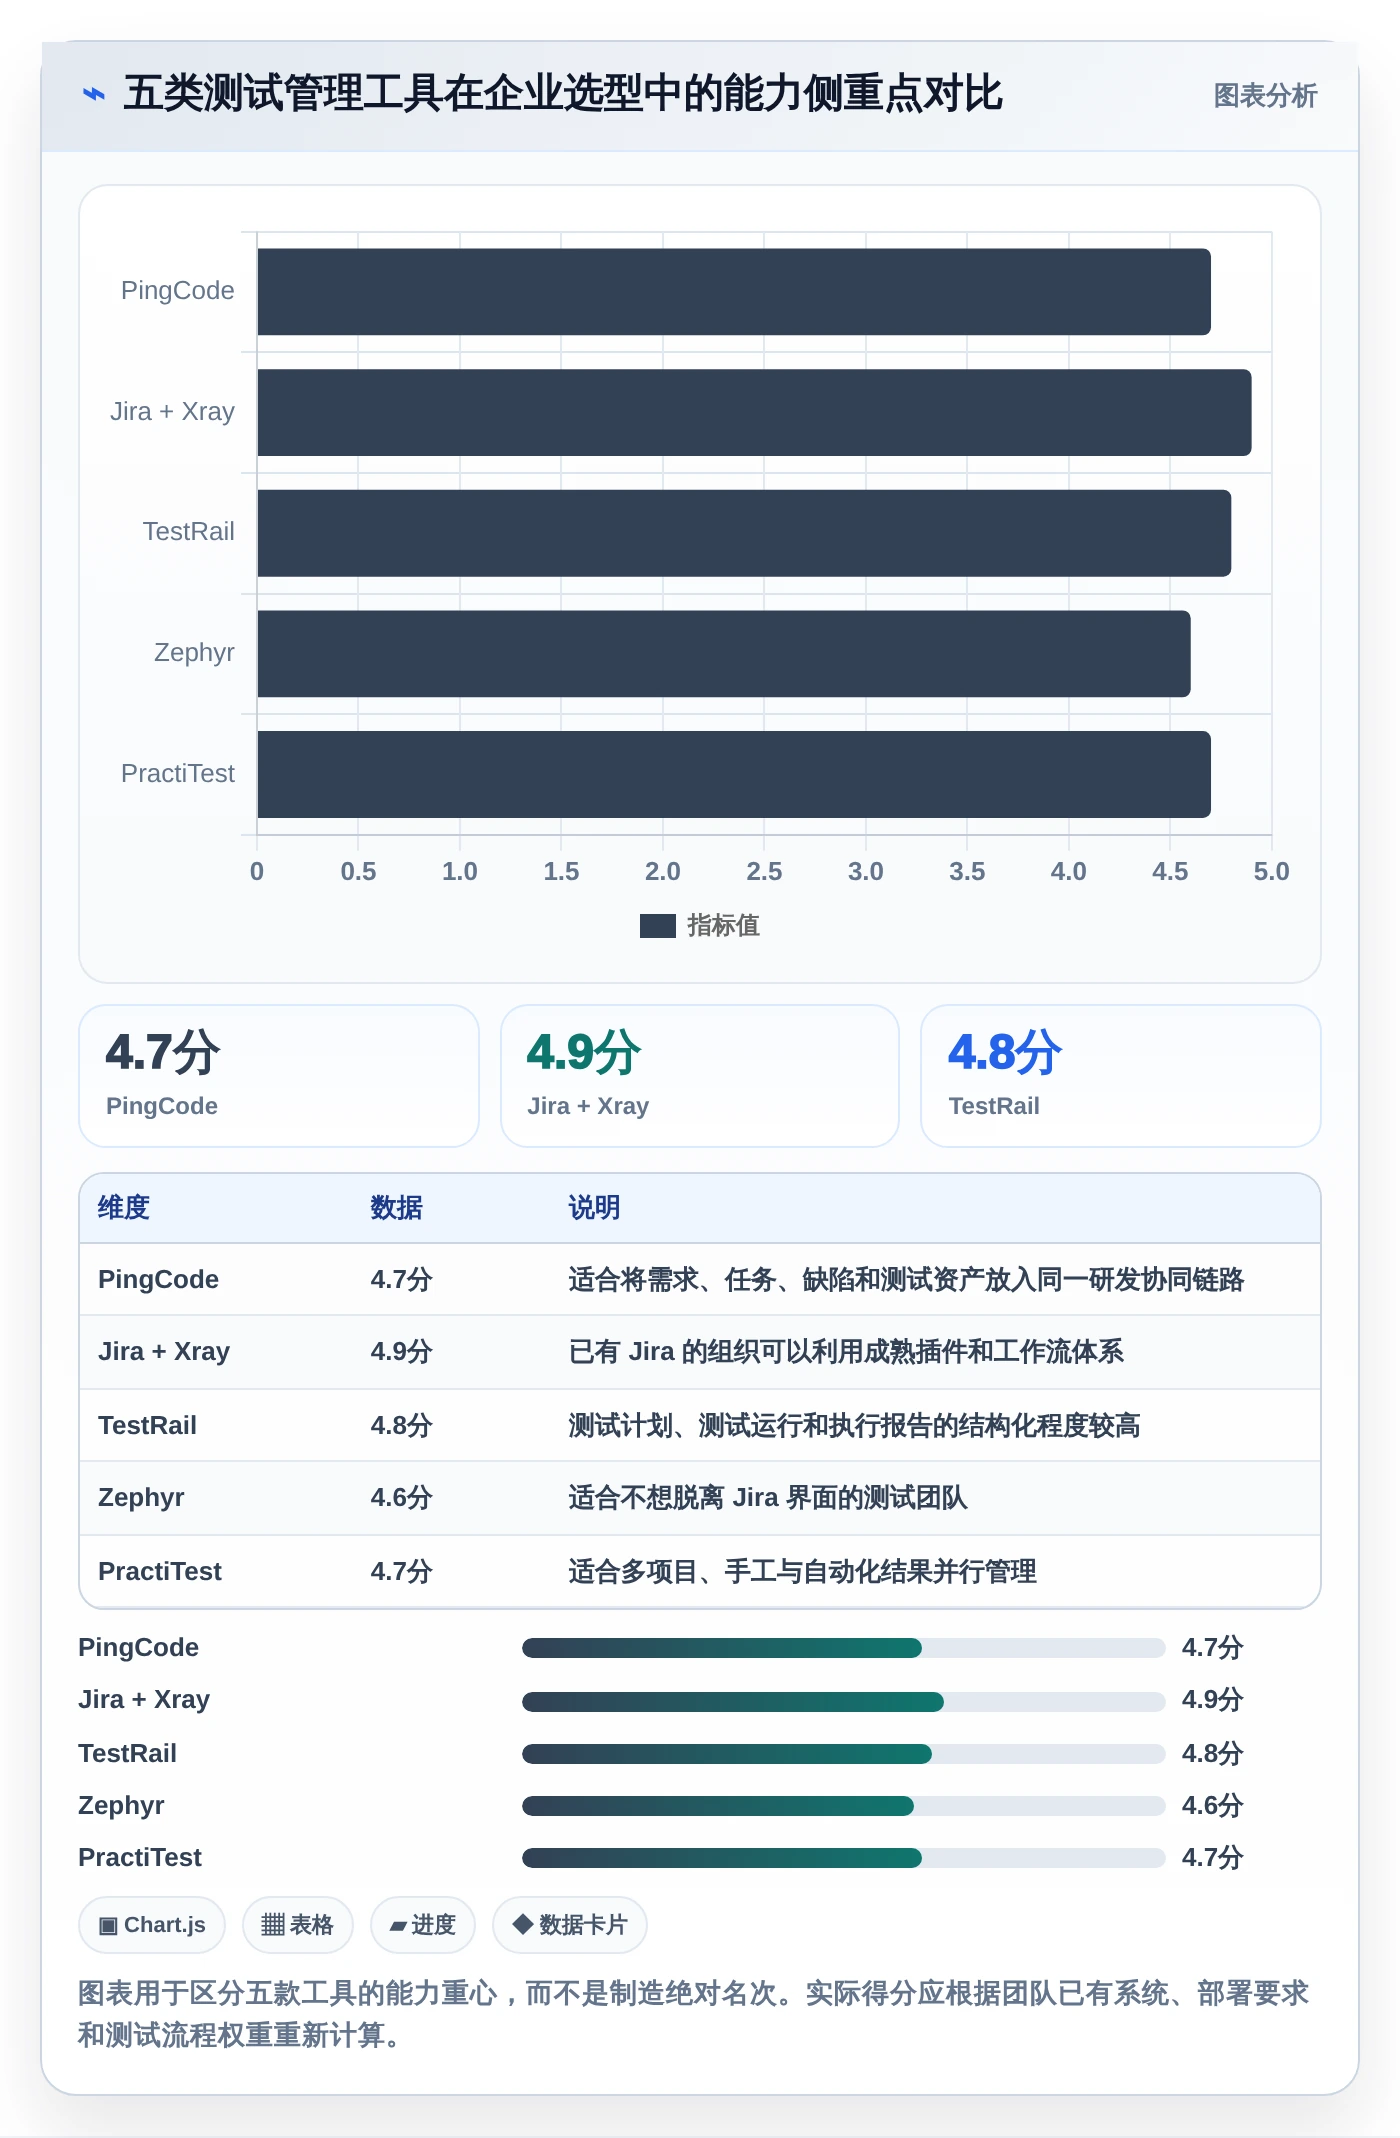Select the PractiTest table row name
Image resolution: width=1400 pixels, height=2138 pixels.
pos(160,1572)
